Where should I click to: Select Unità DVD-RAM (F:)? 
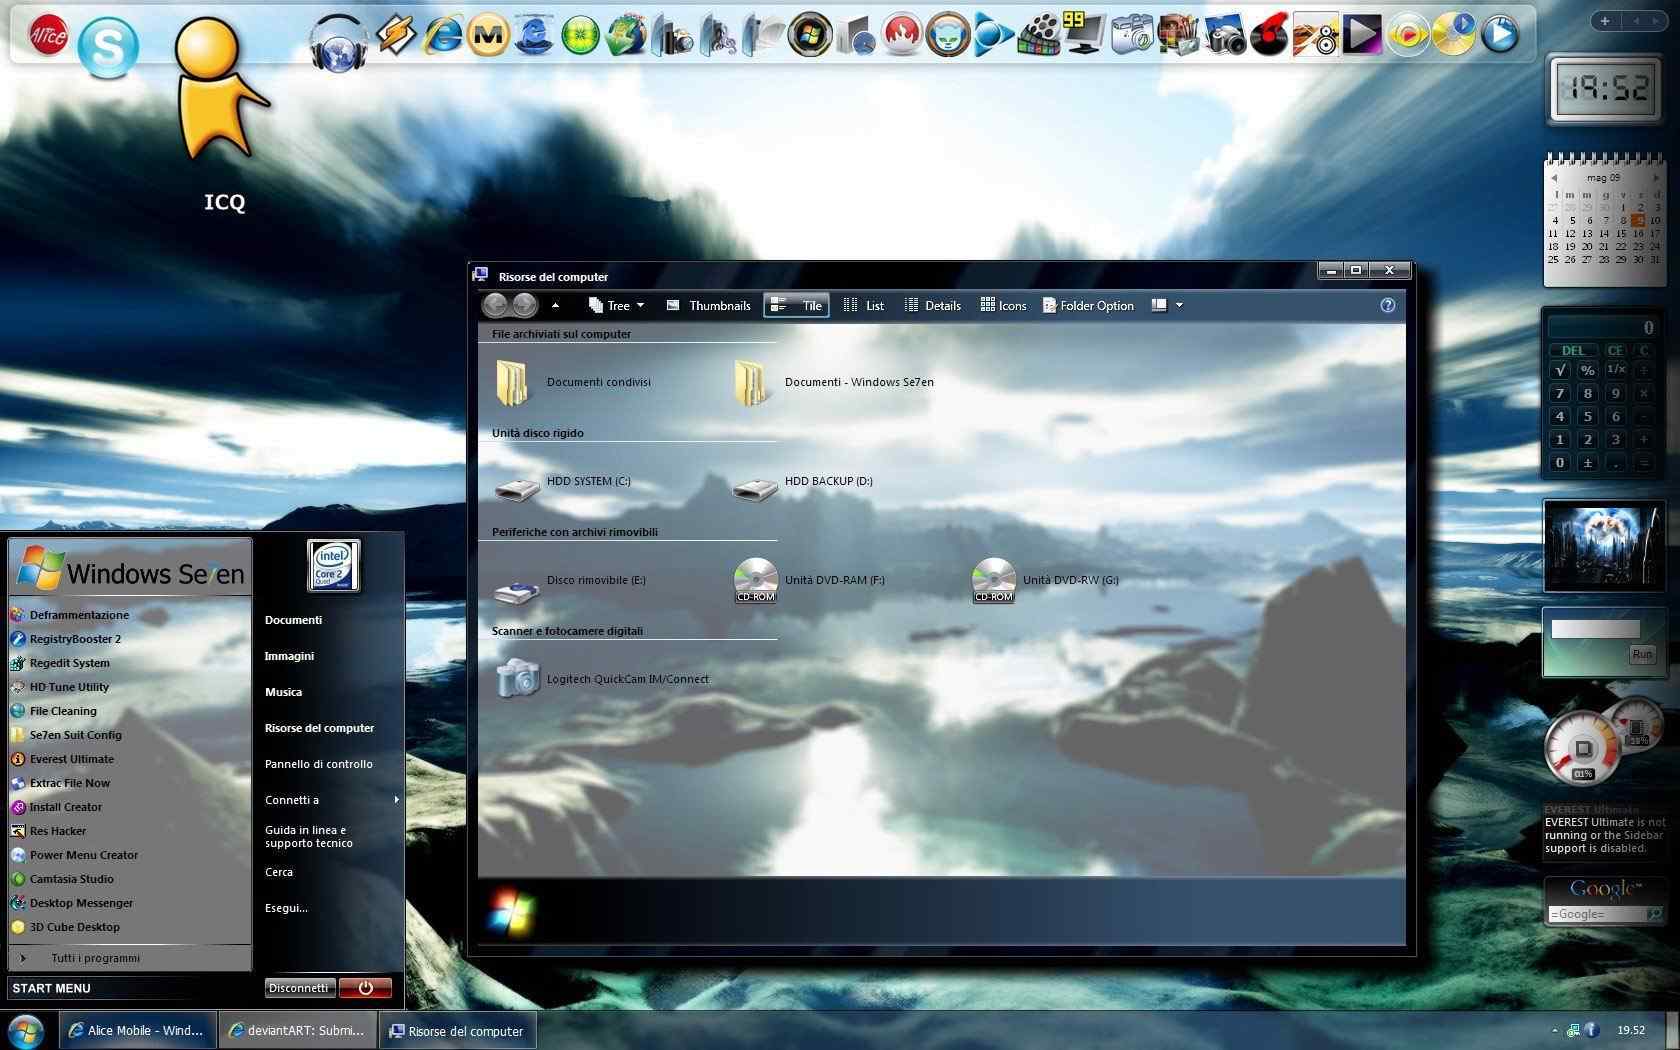[809, 581]
